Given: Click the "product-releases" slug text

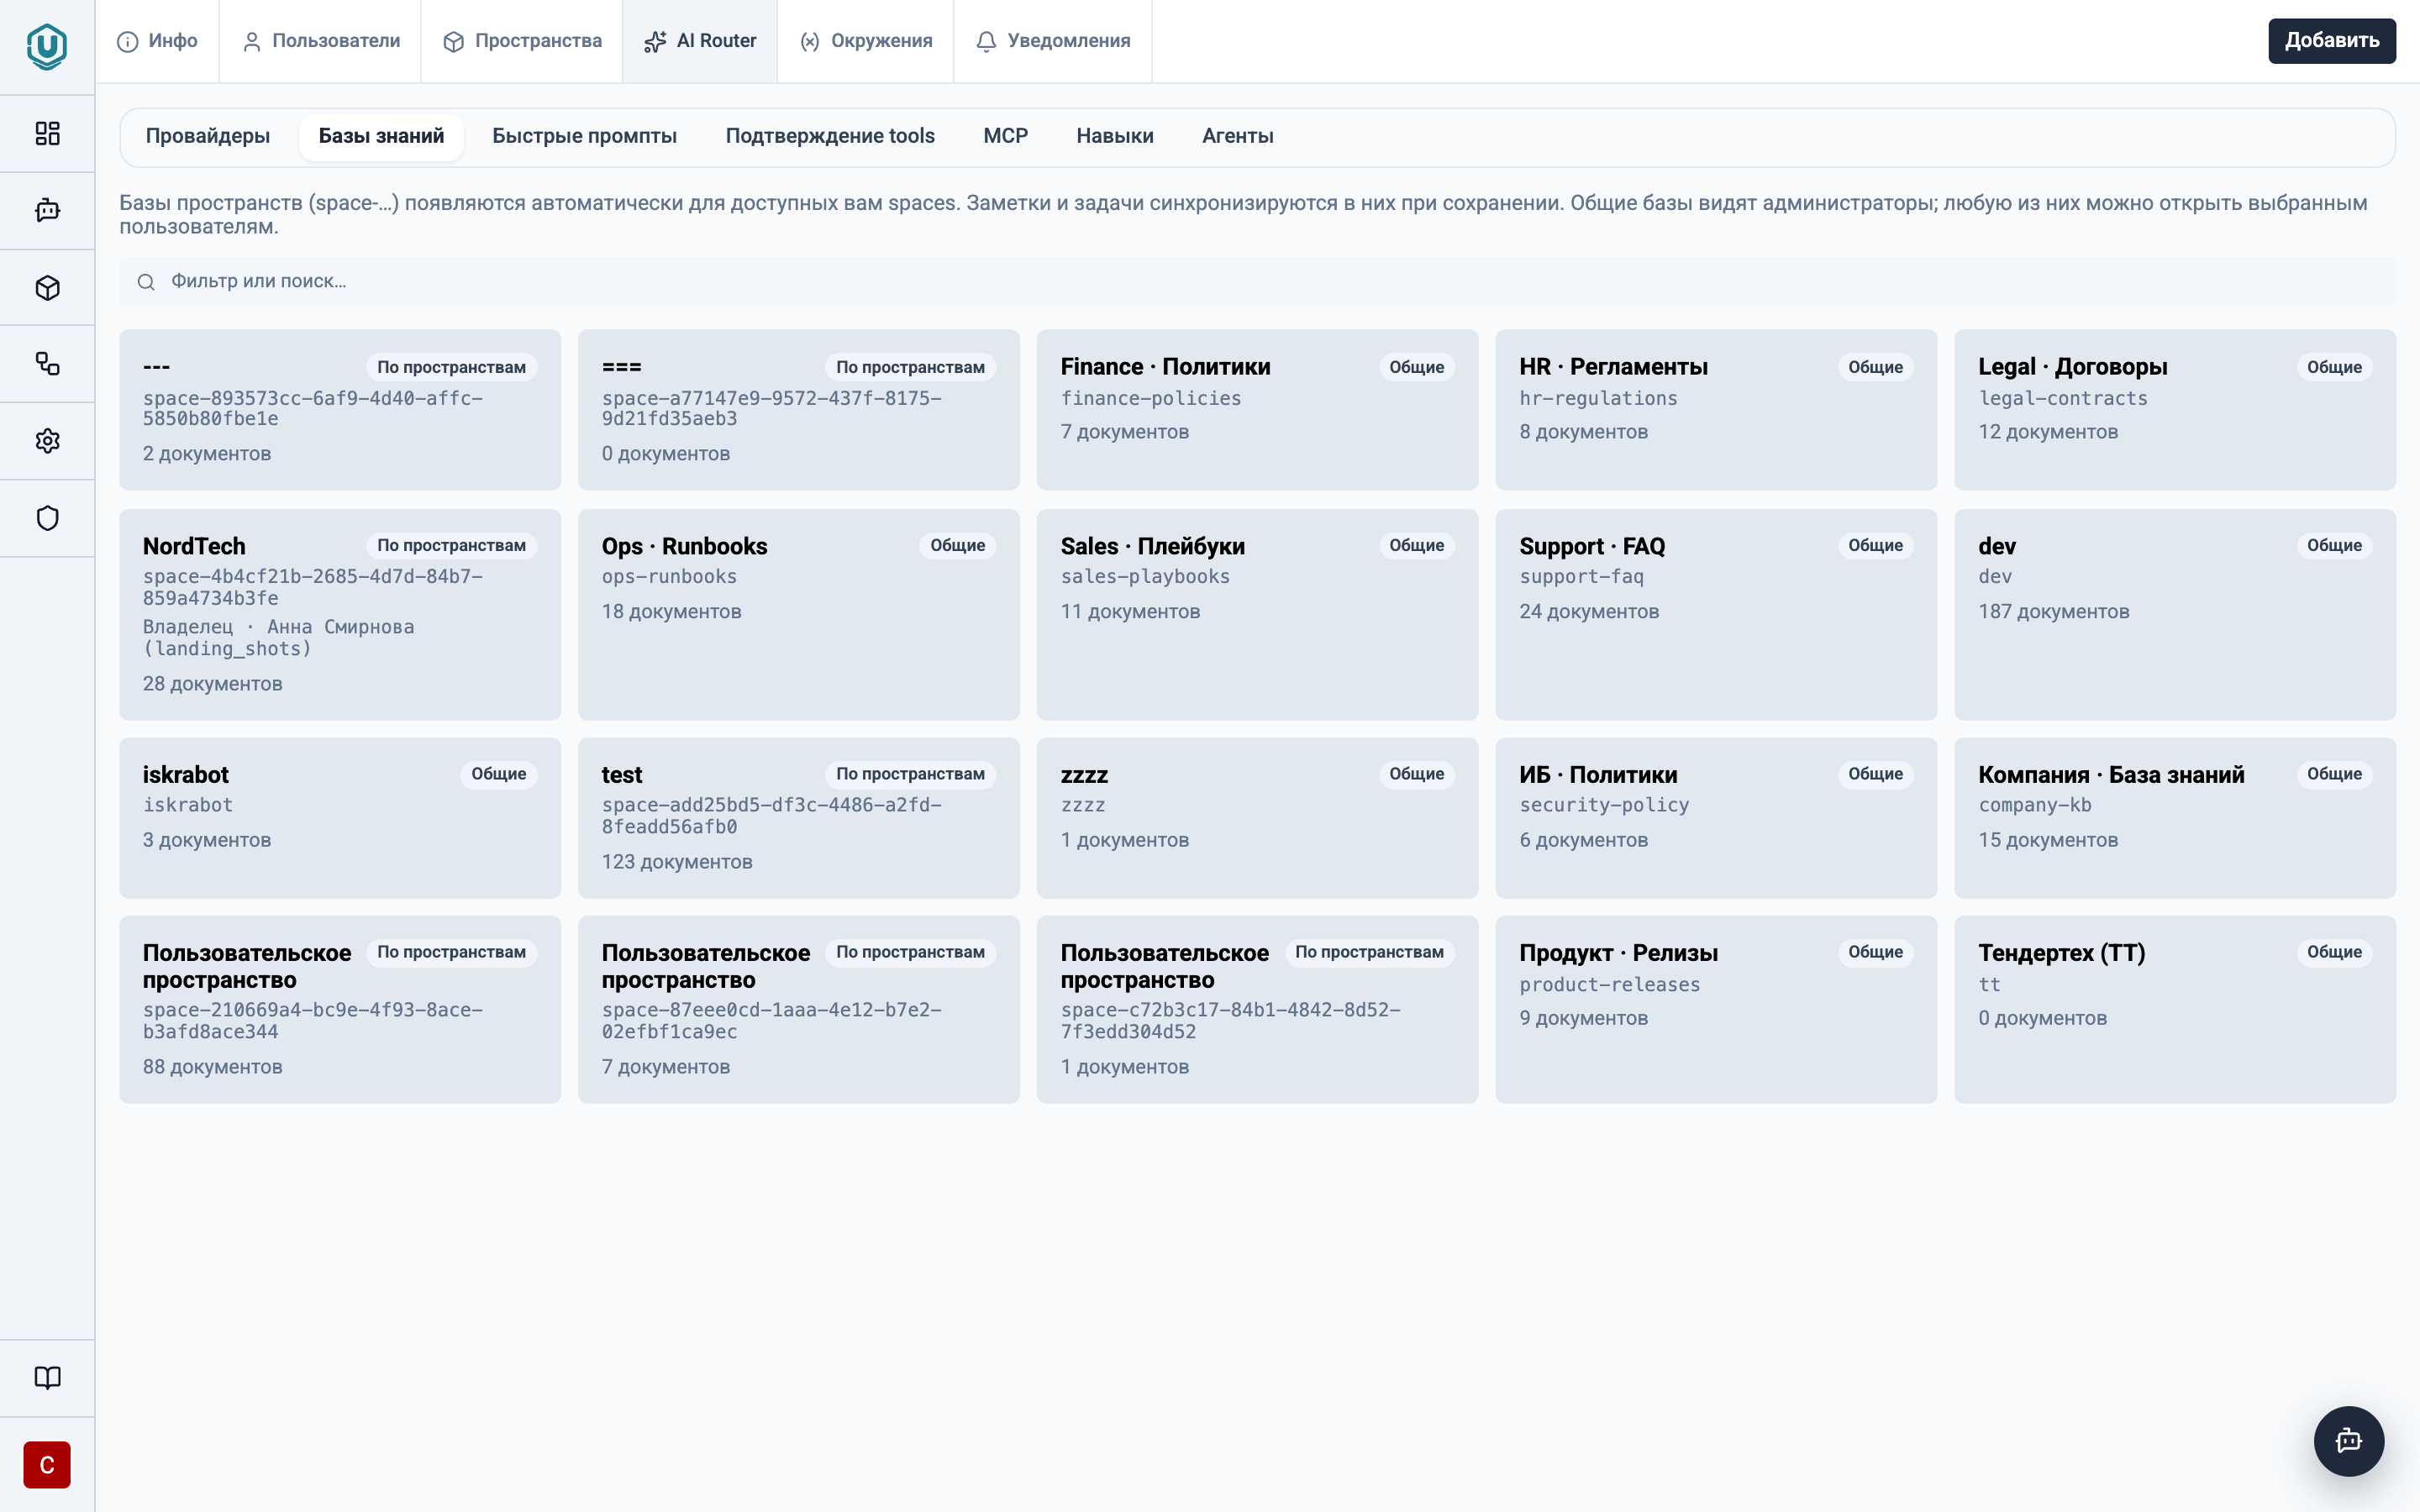Looking at the screenshot, I should point(1609,985).
